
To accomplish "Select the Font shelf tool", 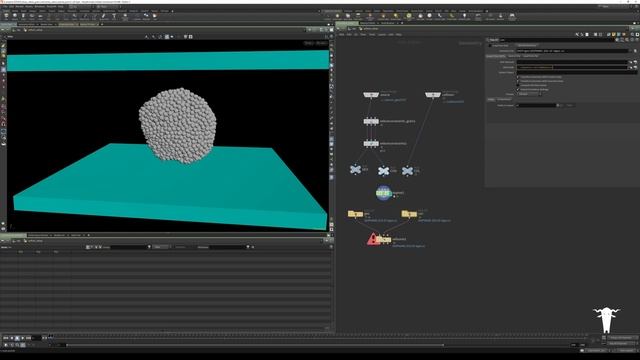I will (x=114, y=16).
